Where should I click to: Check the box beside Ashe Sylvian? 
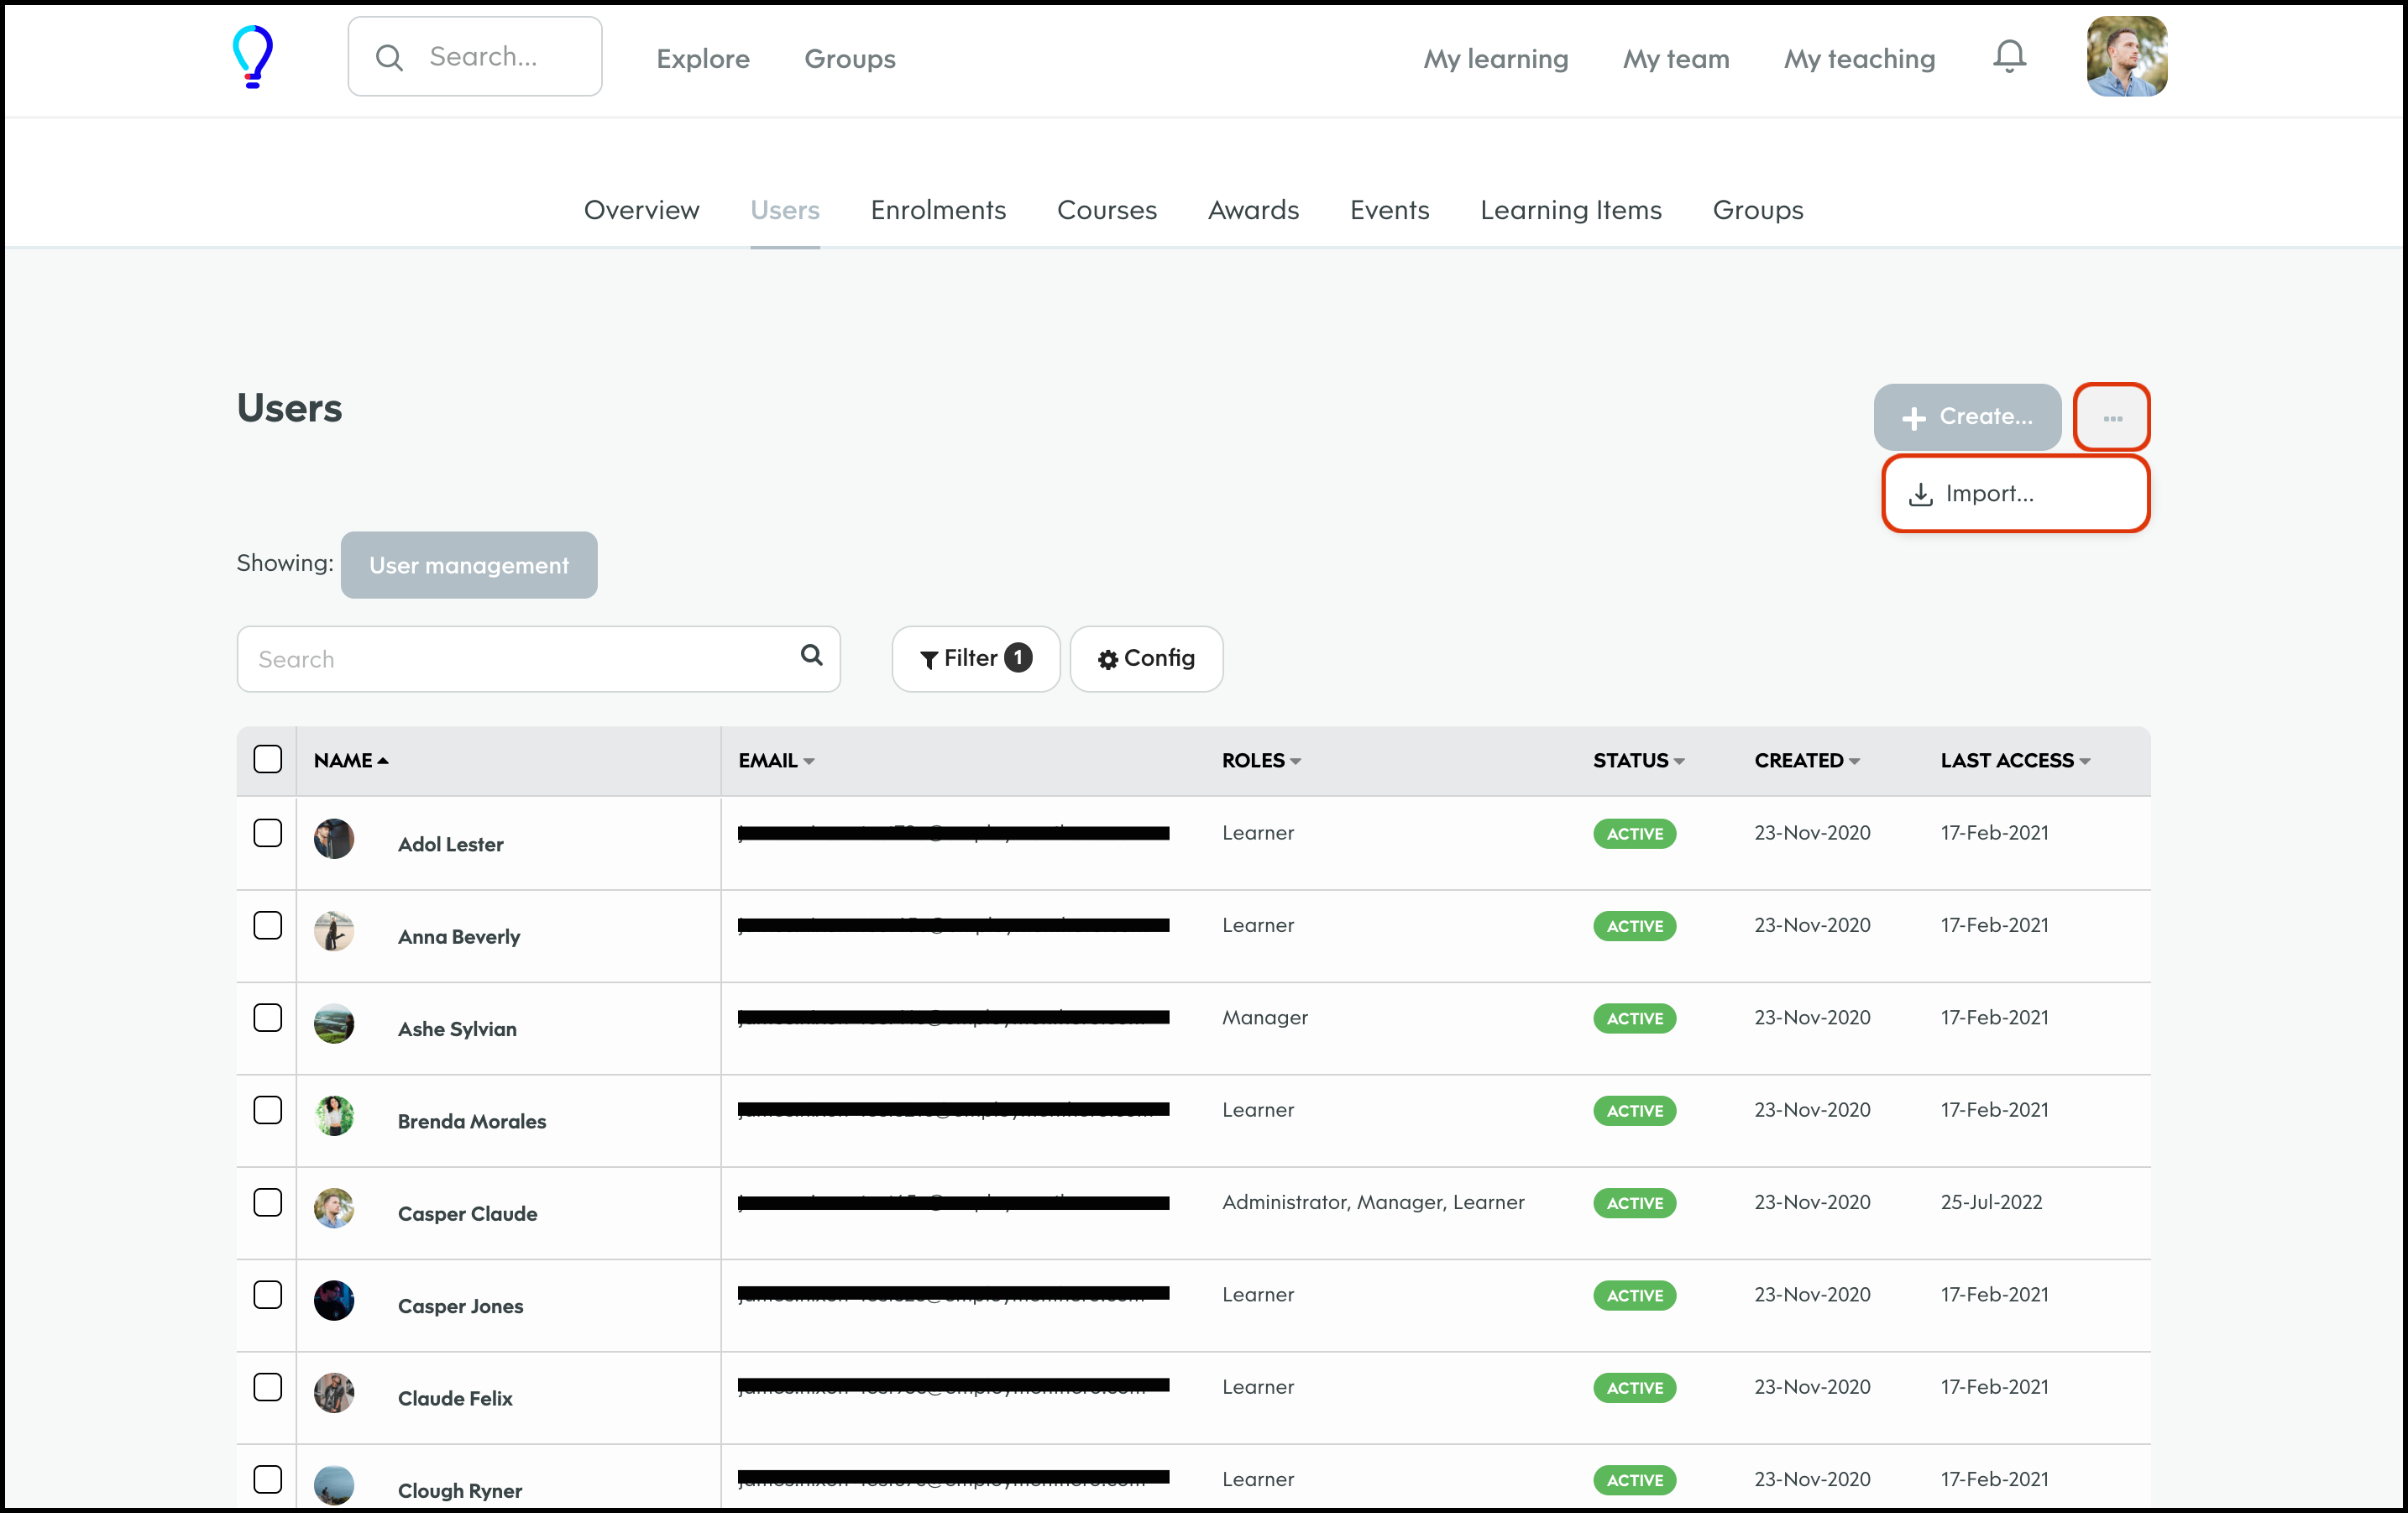[267, 1018]
